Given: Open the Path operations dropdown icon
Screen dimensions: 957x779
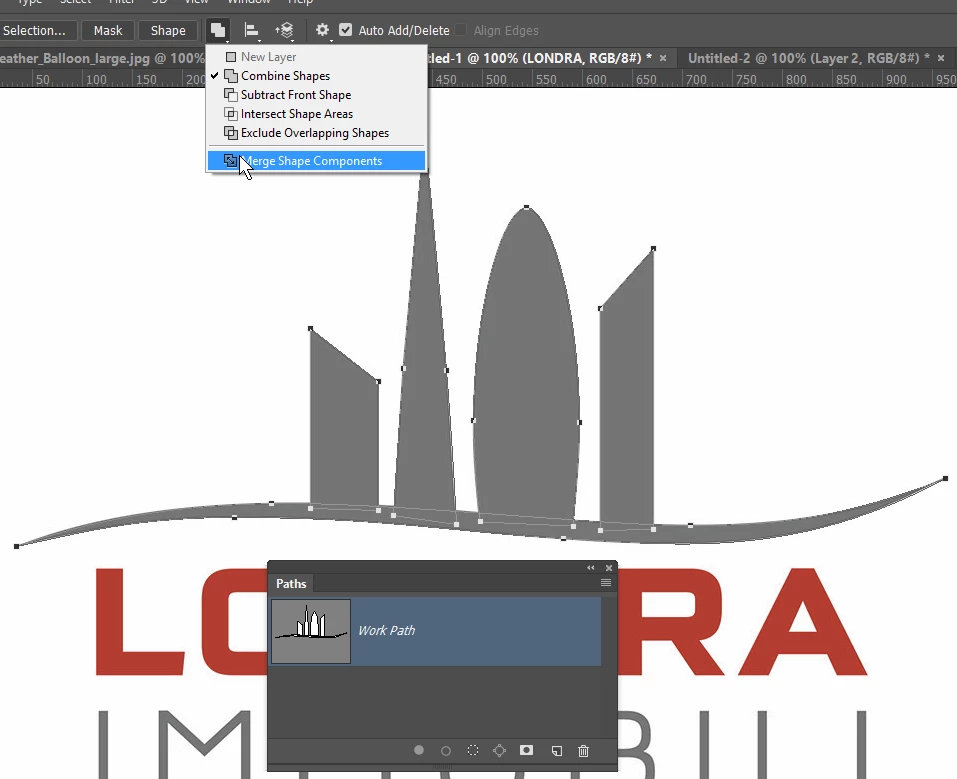Looking at the screenshot, I should click(x=218, y=30).
